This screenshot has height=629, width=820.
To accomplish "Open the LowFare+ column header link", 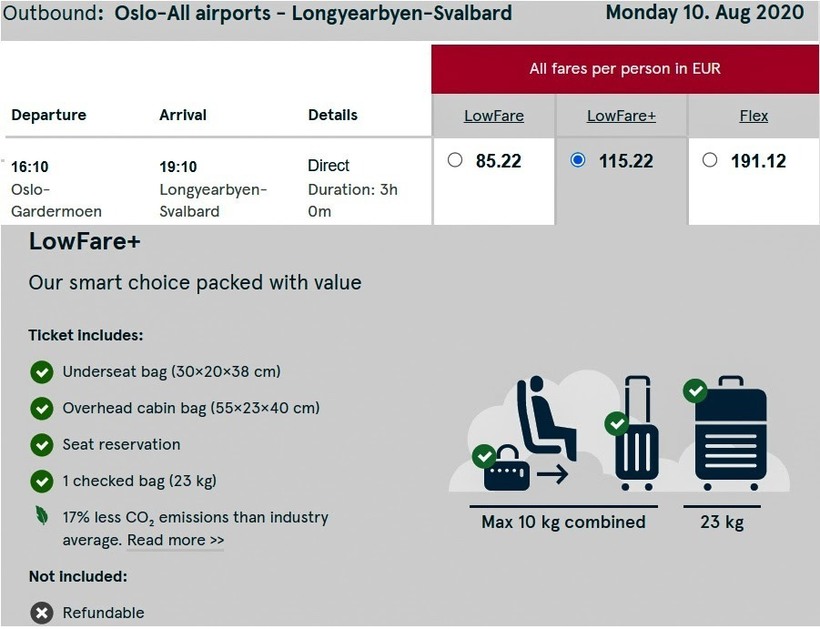I will click(x=621, y=116).
